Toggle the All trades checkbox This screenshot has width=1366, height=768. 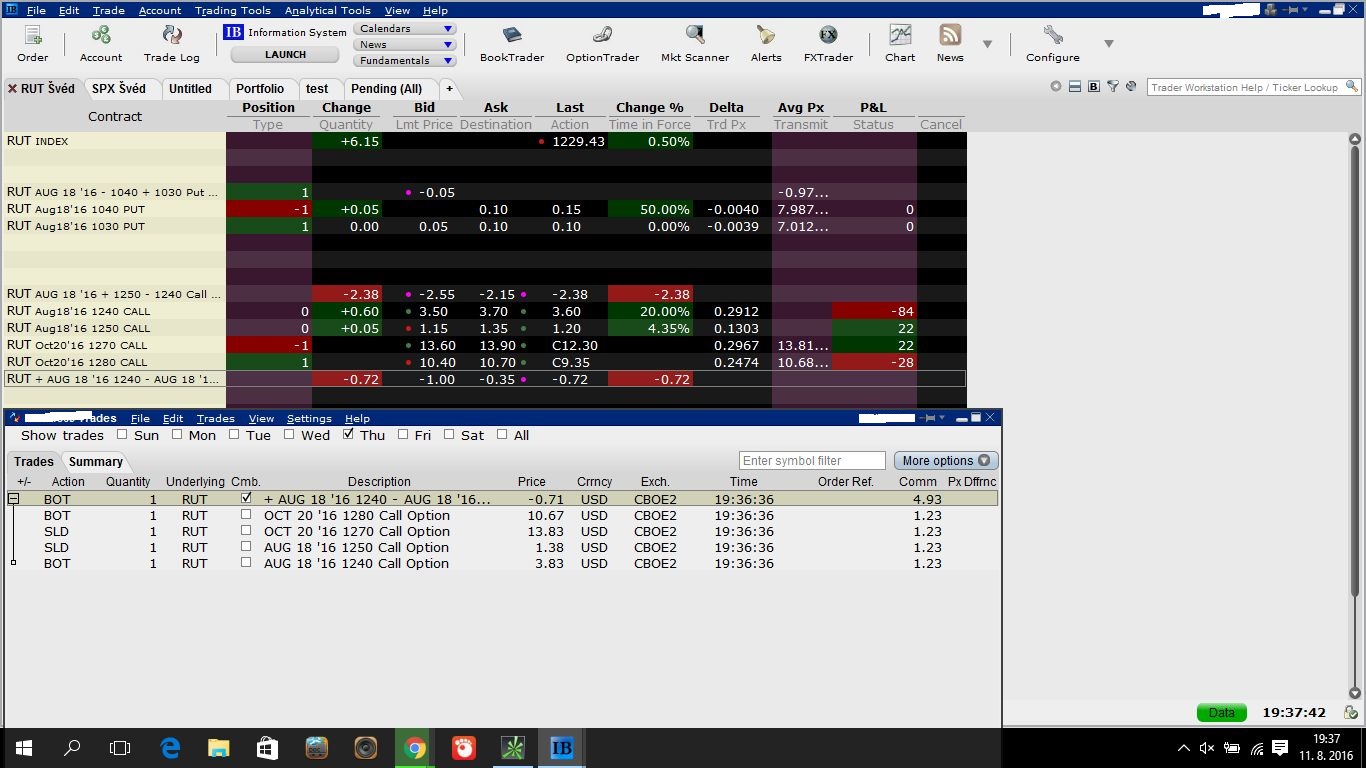point(501,435)
